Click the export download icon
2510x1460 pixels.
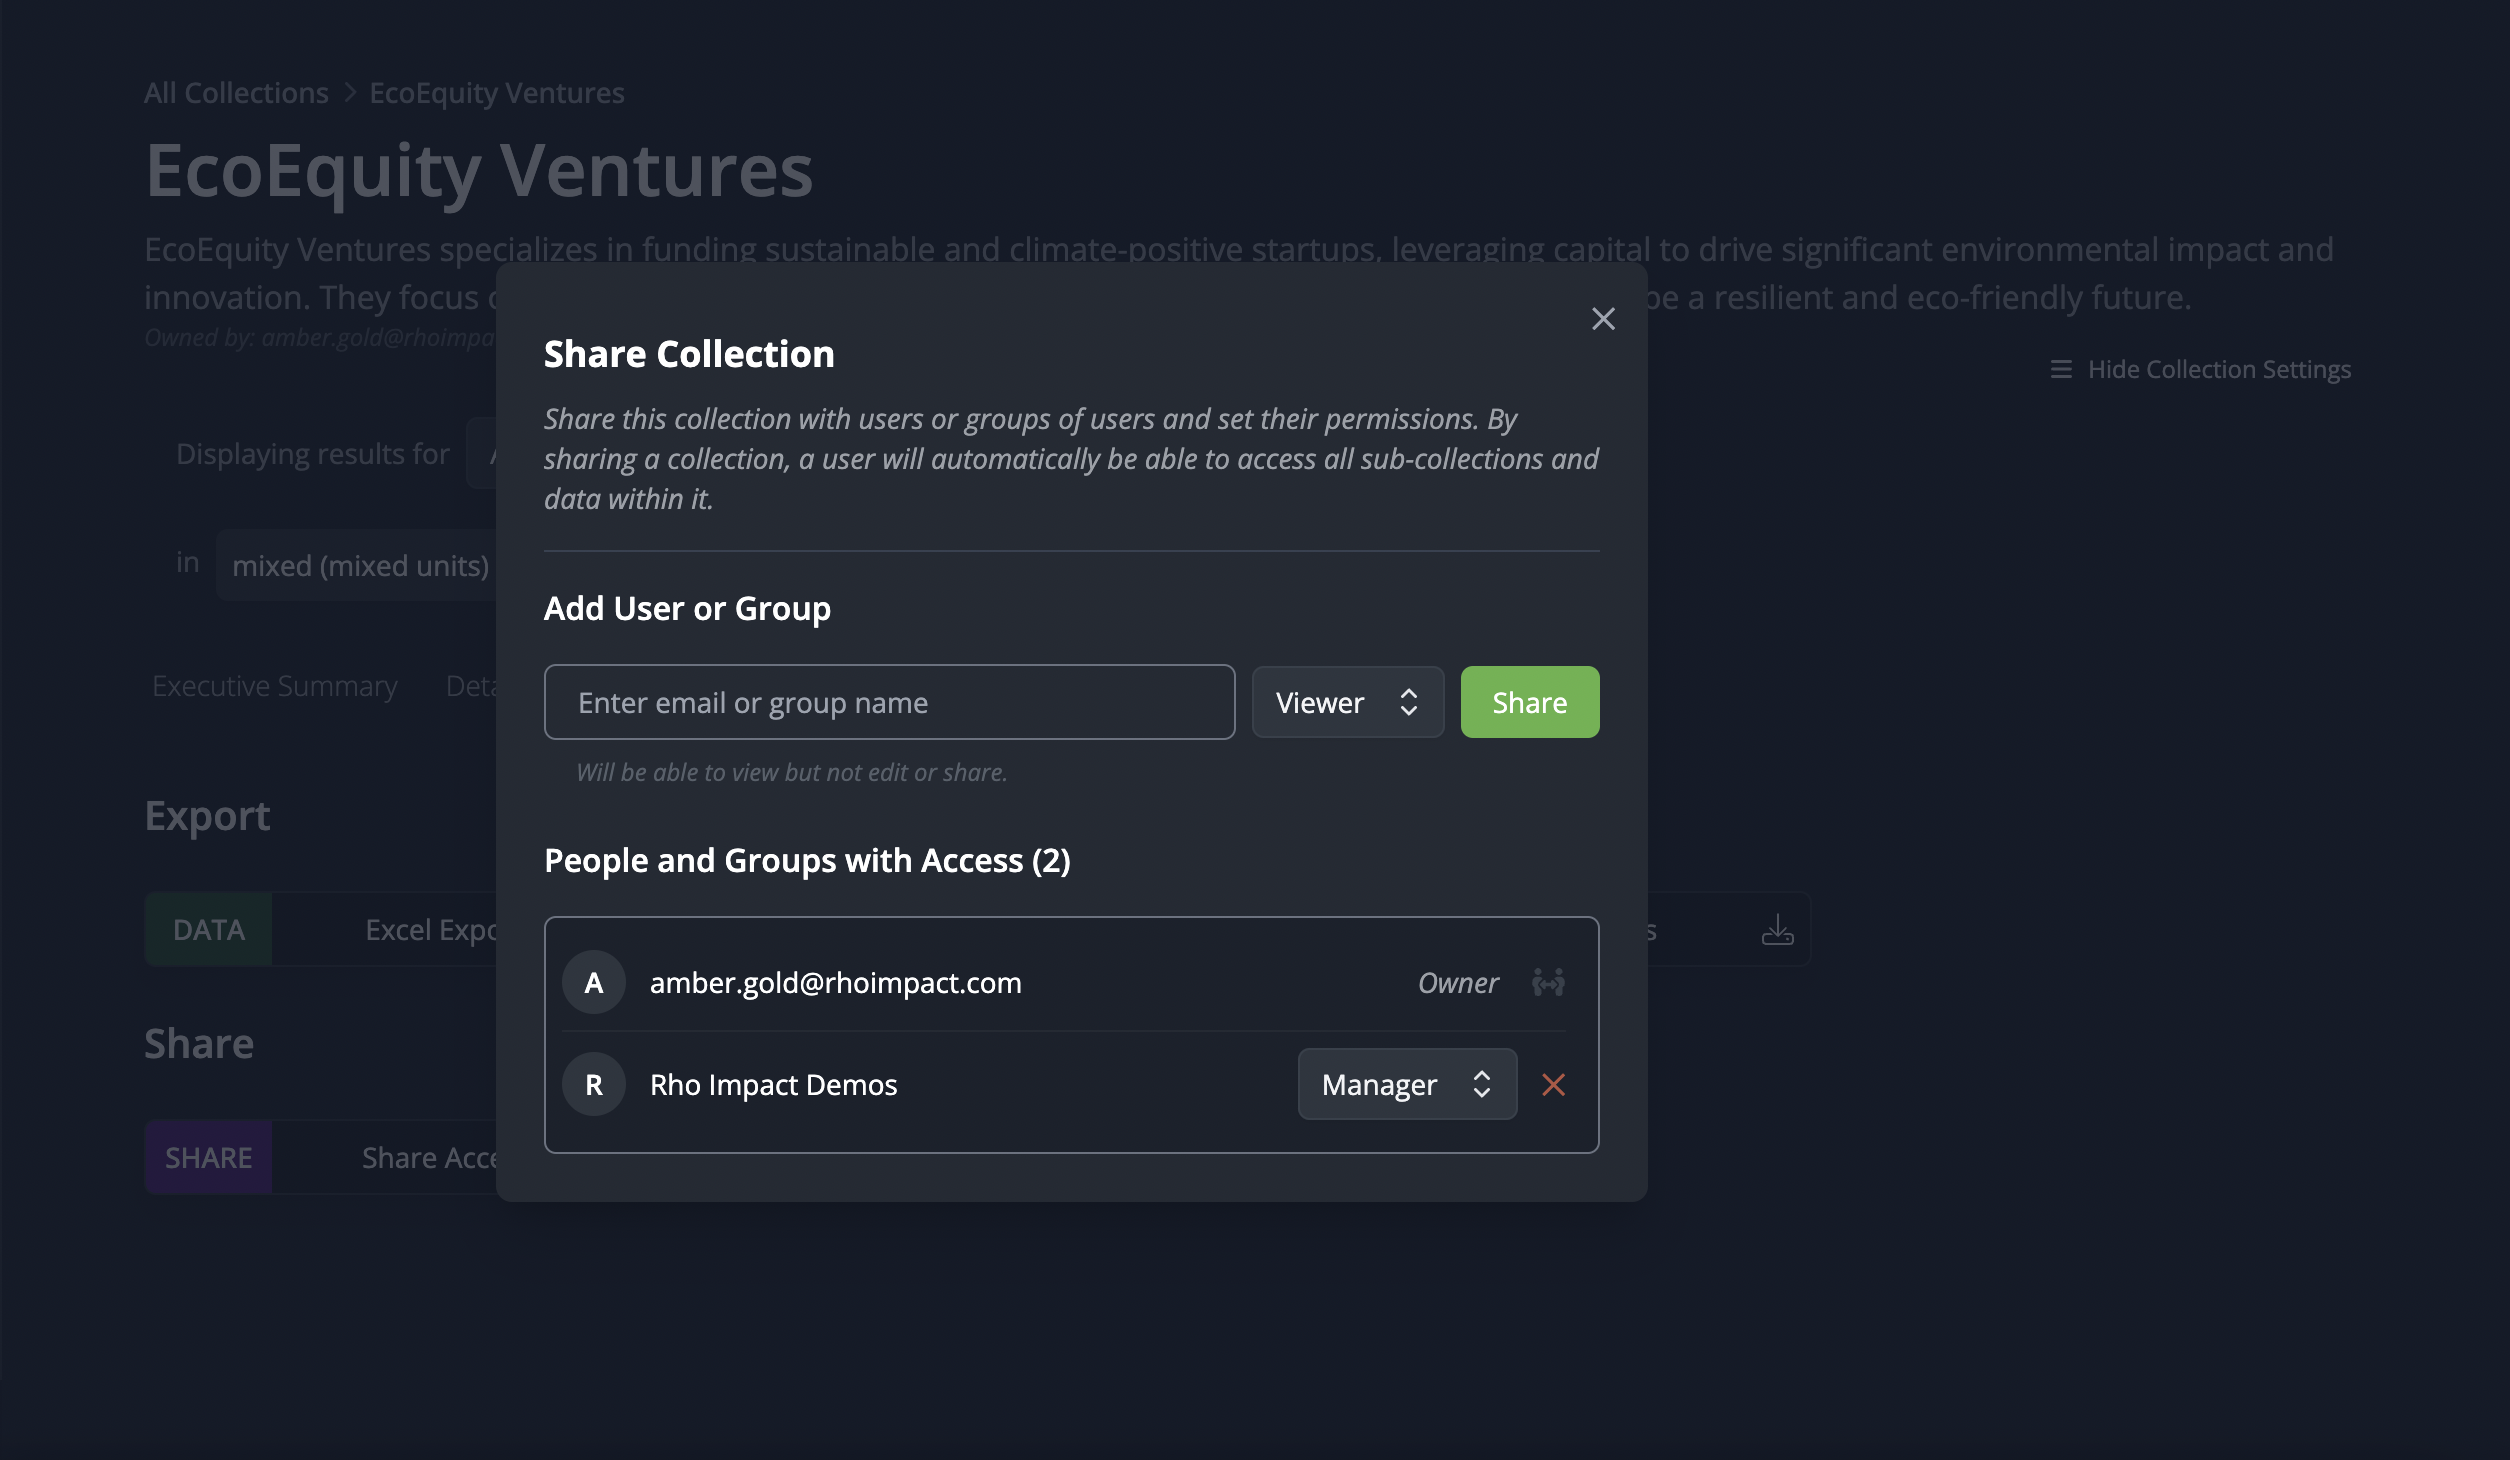pos(1777,930)
